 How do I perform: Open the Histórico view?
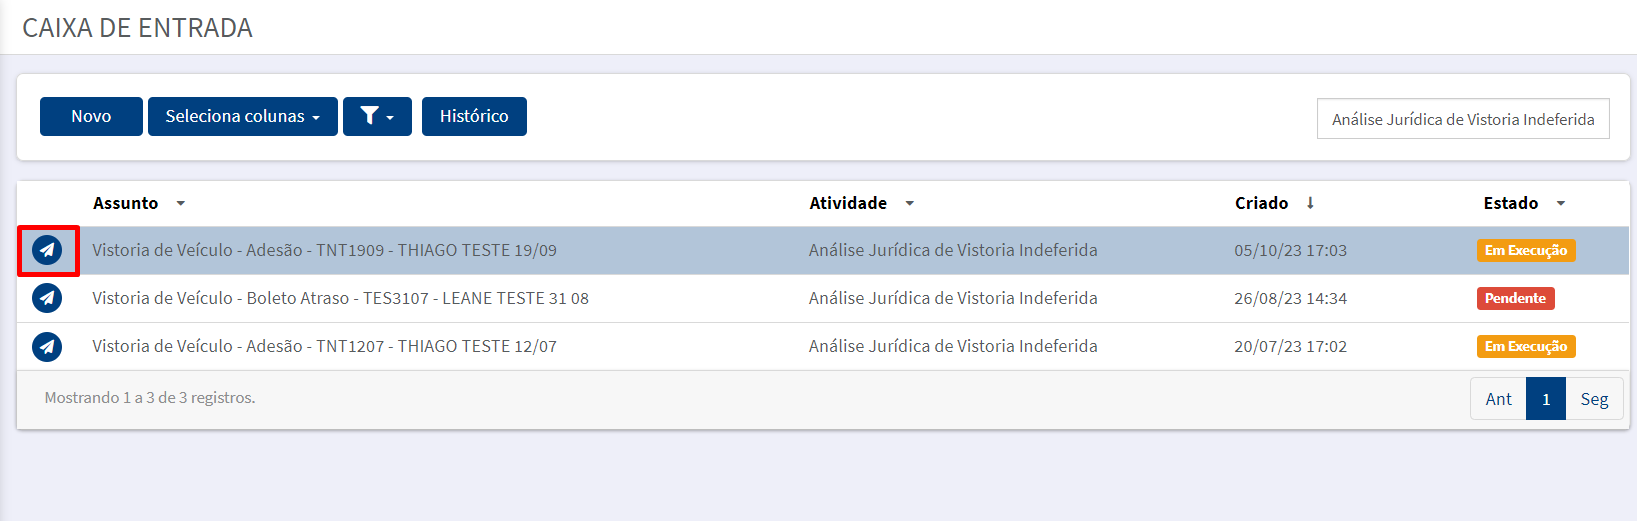474,116
